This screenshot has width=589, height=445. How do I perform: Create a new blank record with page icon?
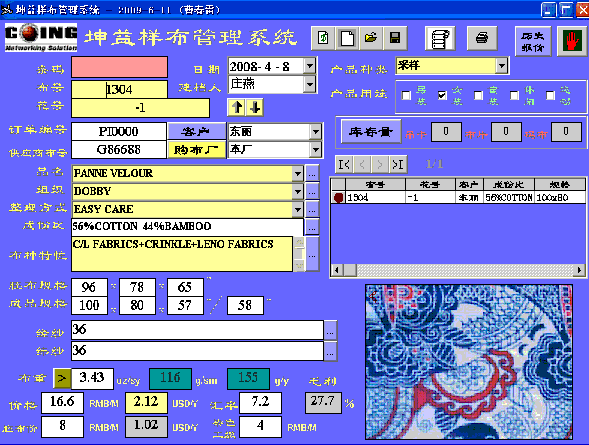tap(347, 38)
